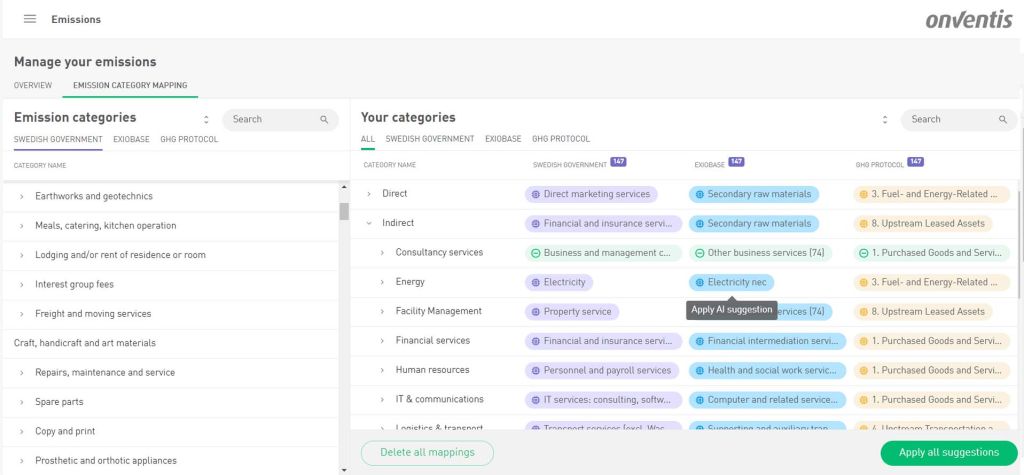Expand the Earthworks and geotechnics category
1024x475 pixels.
point(22,197)
